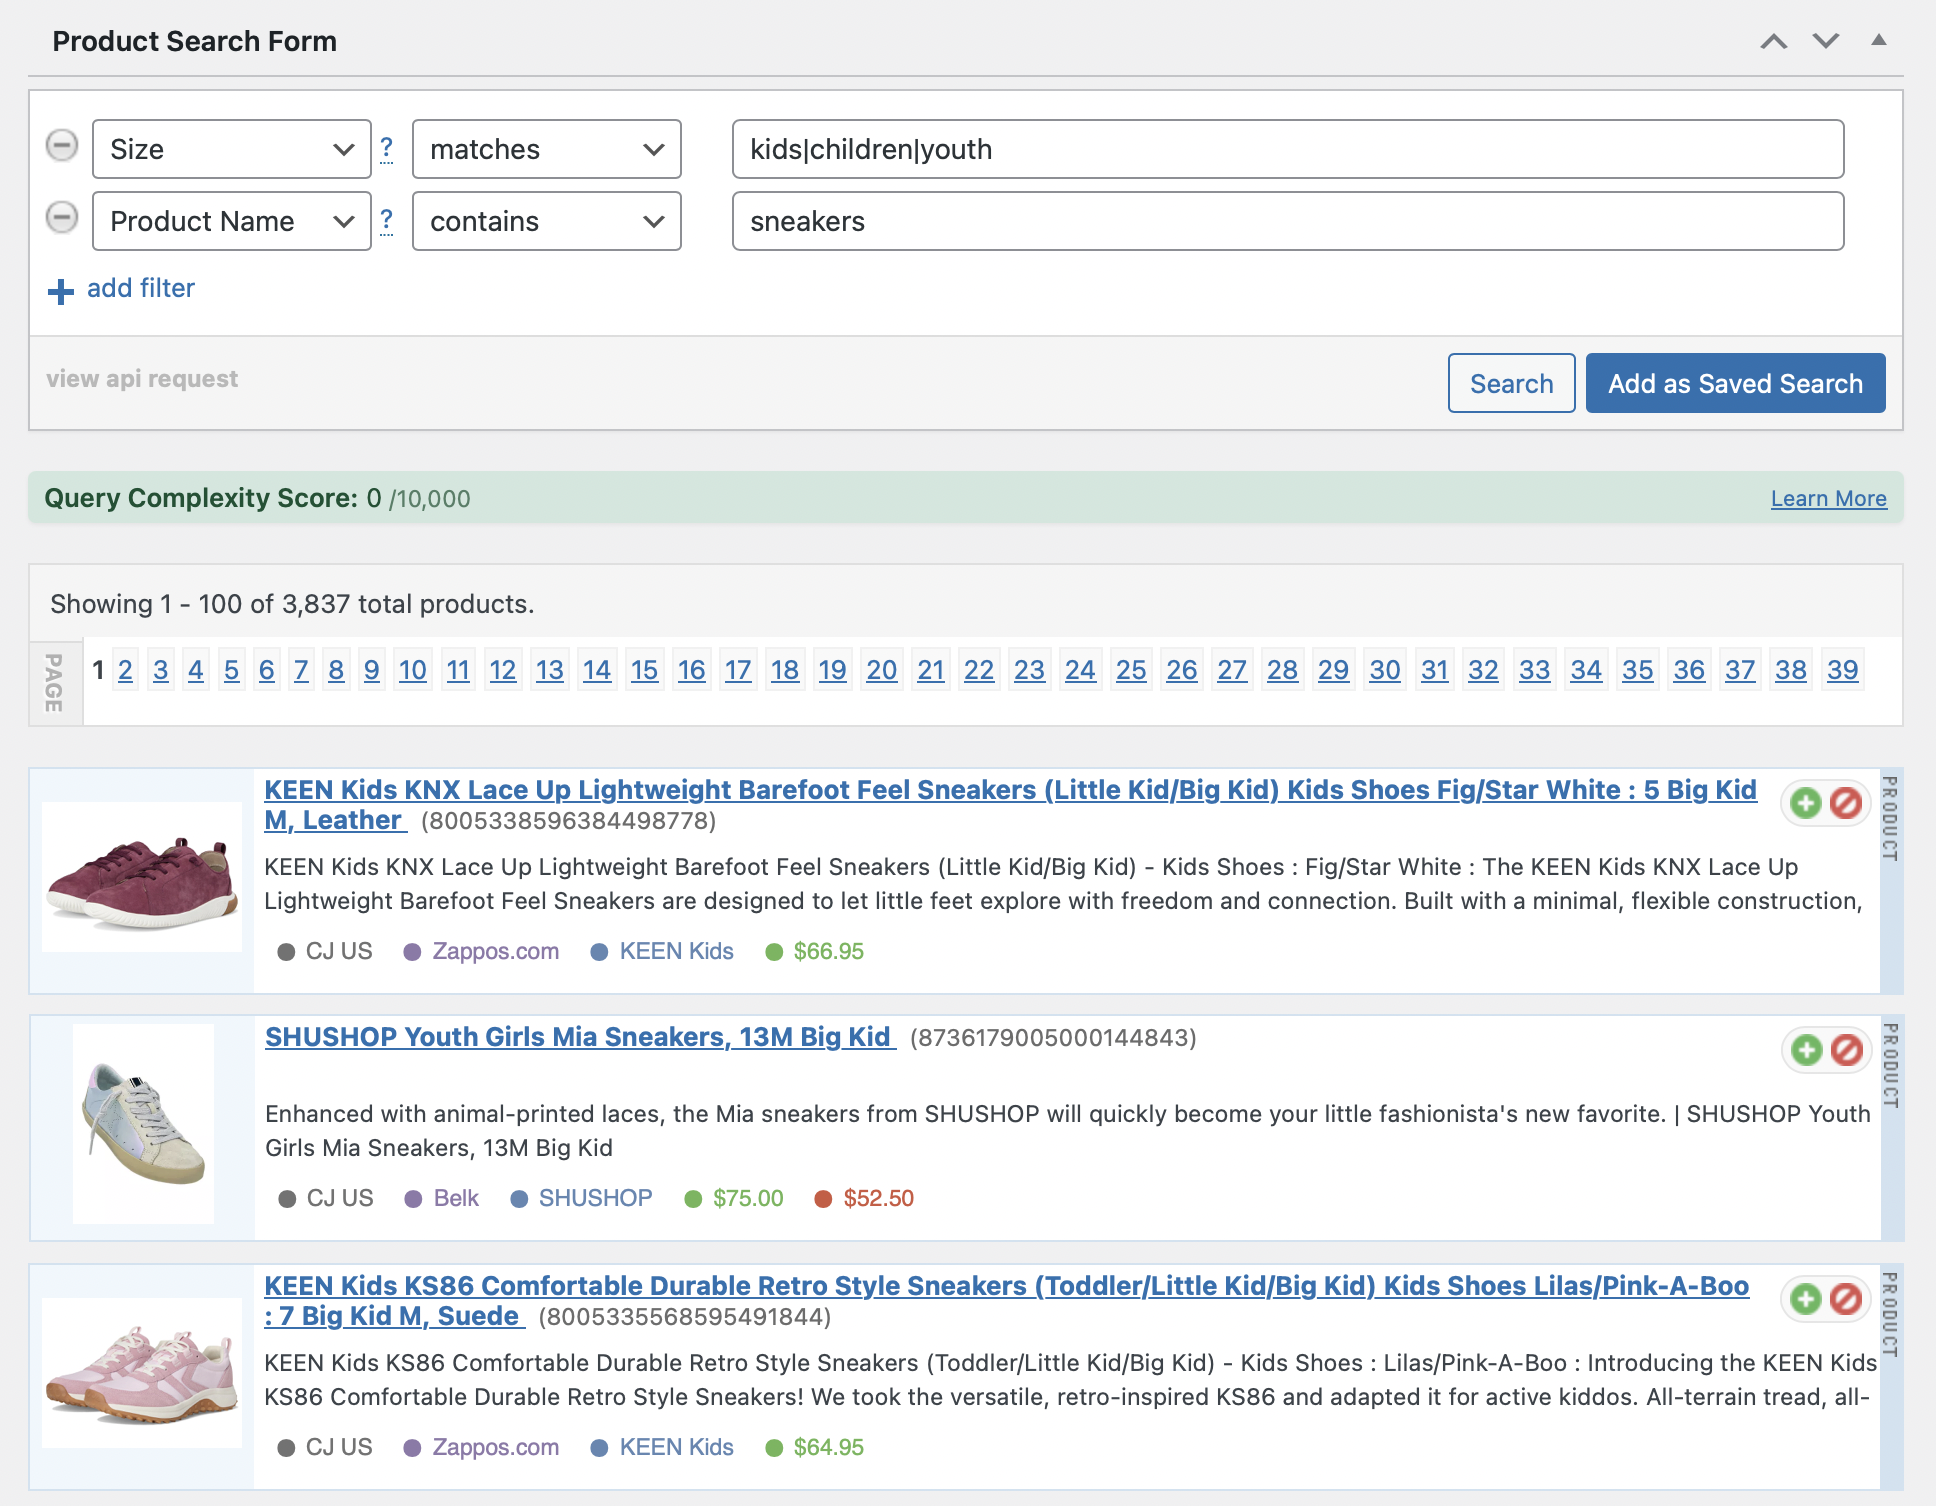The width and height of the screenshot is (1936, 1506).
Task: Open SHUSHOP Youth Girls Mia Sneakers title
Action: coord(580,1037)
